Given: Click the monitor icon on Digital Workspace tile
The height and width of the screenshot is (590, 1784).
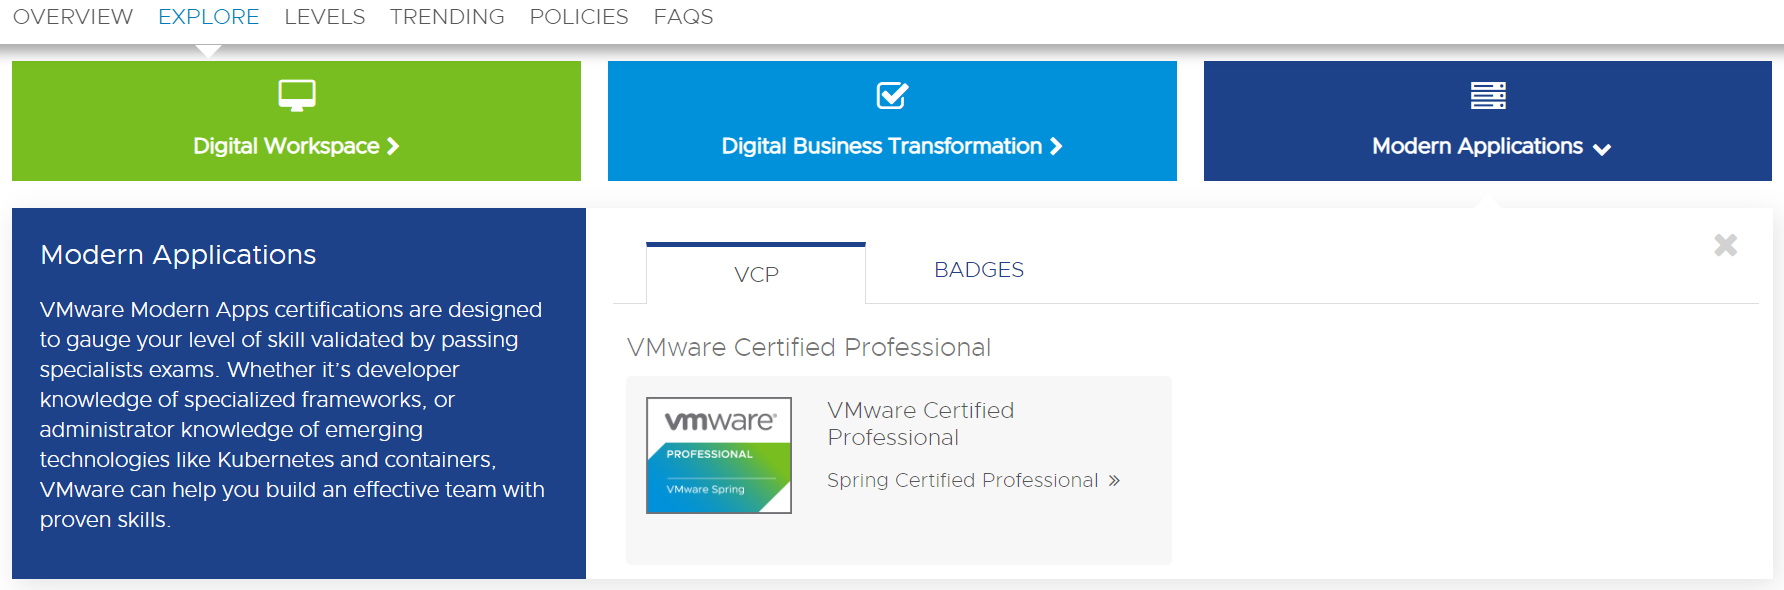Looking at the screenshot, I should coord(296,96).
